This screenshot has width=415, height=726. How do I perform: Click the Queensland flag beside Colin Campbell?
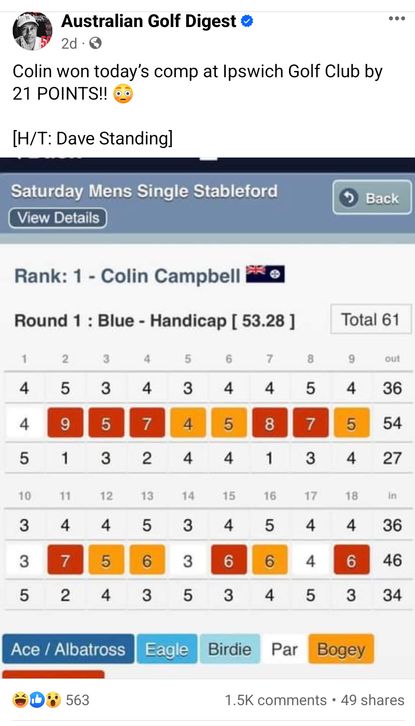[265, 274]
